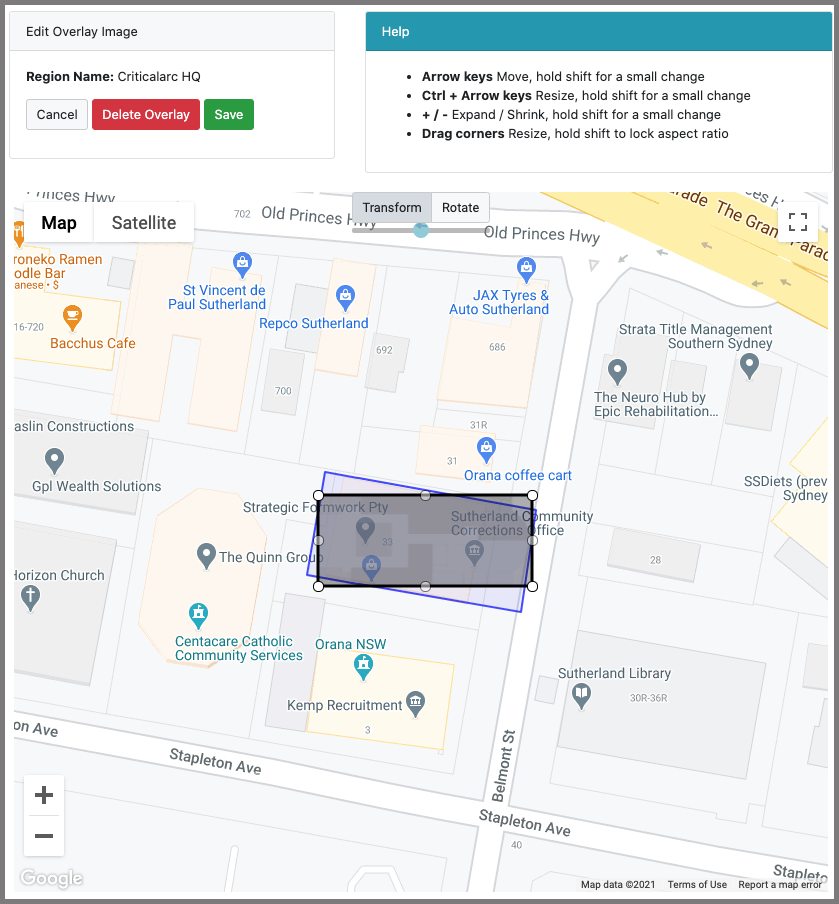Click the overlay top-left corner handle
This screenshot has height=904, width=839.
click(x=318, y=495)
